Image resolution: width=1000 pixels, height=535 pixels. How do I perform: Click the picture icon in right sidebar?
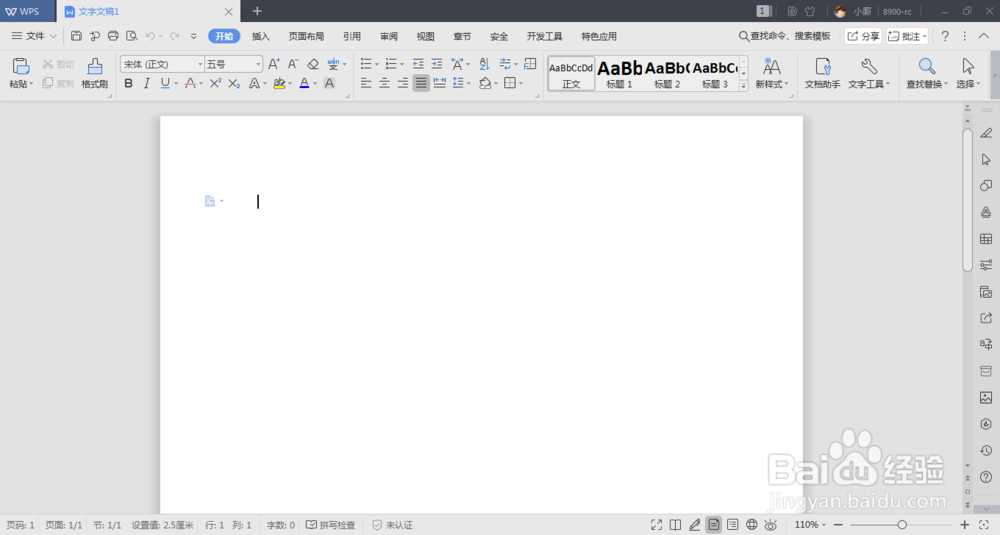pos(986,397)
